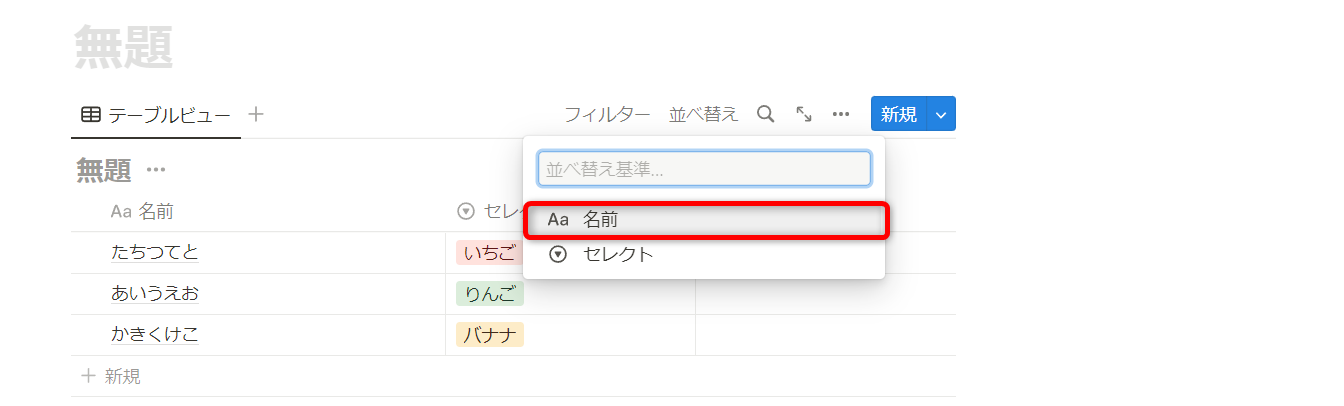1344x406 pixels.
Task: Click the Aa icon in 名前 column header
Action: click(121, 212)
